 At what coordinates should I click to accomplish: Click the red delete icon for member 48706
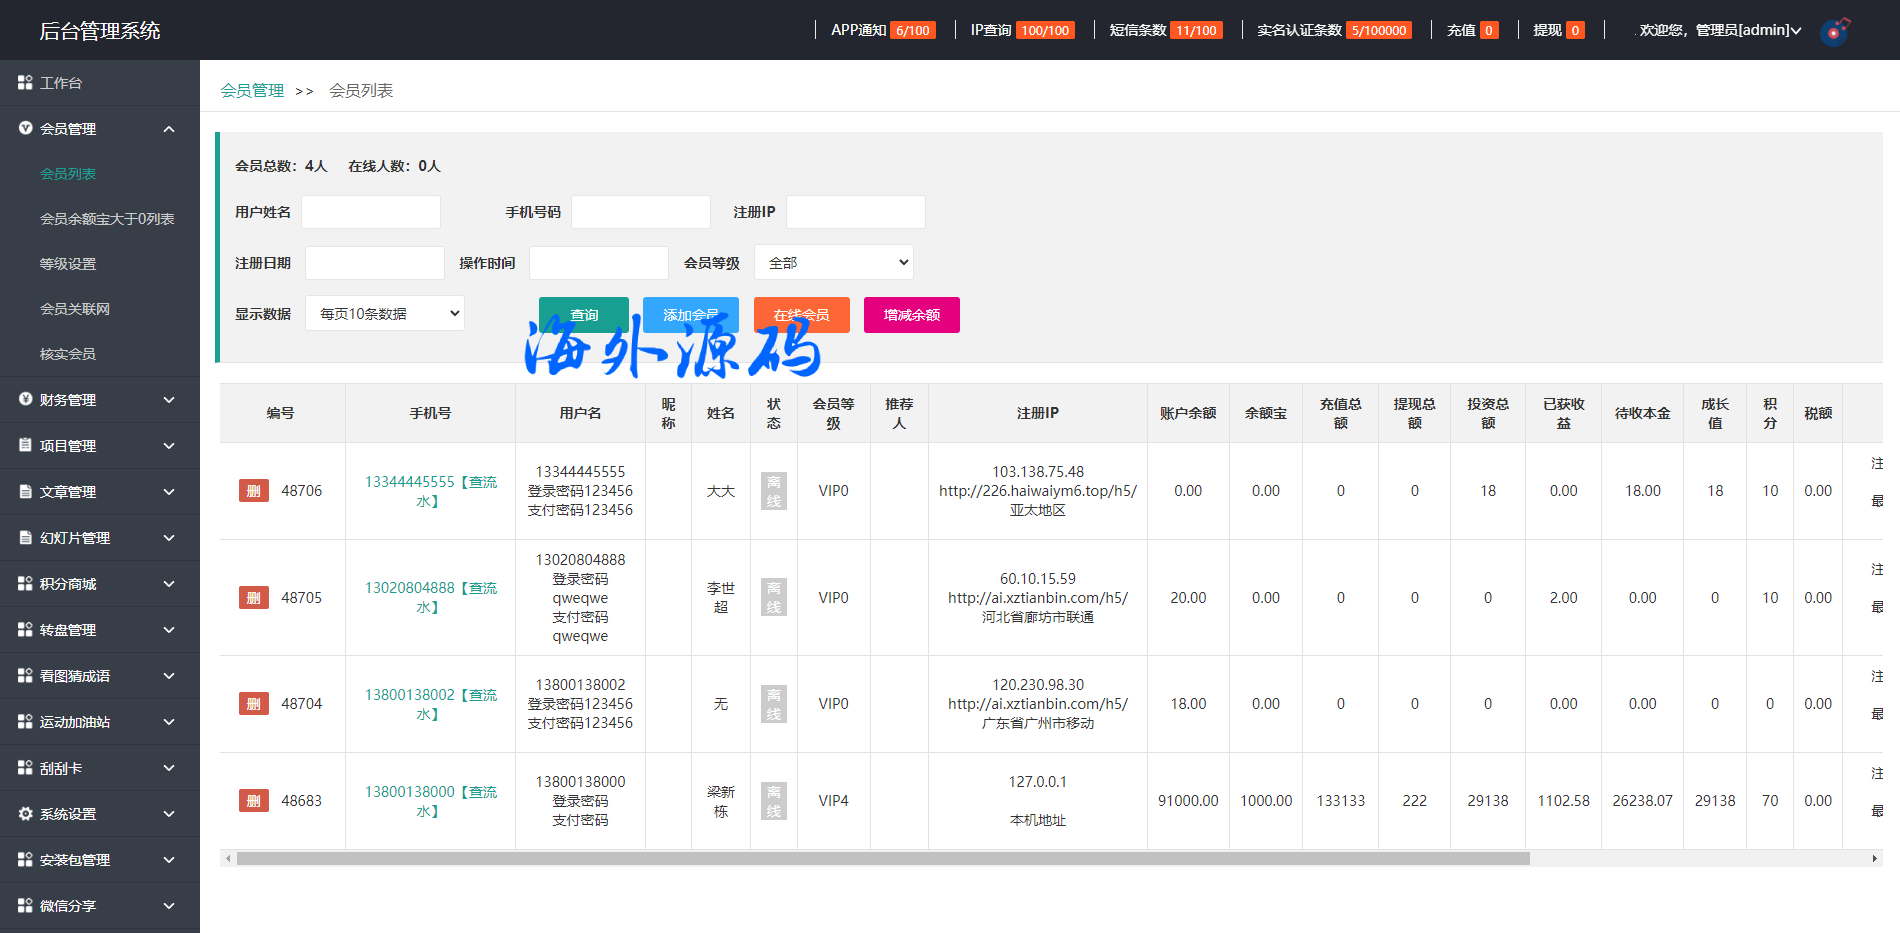pyautogui.click(x=253, y=491)
